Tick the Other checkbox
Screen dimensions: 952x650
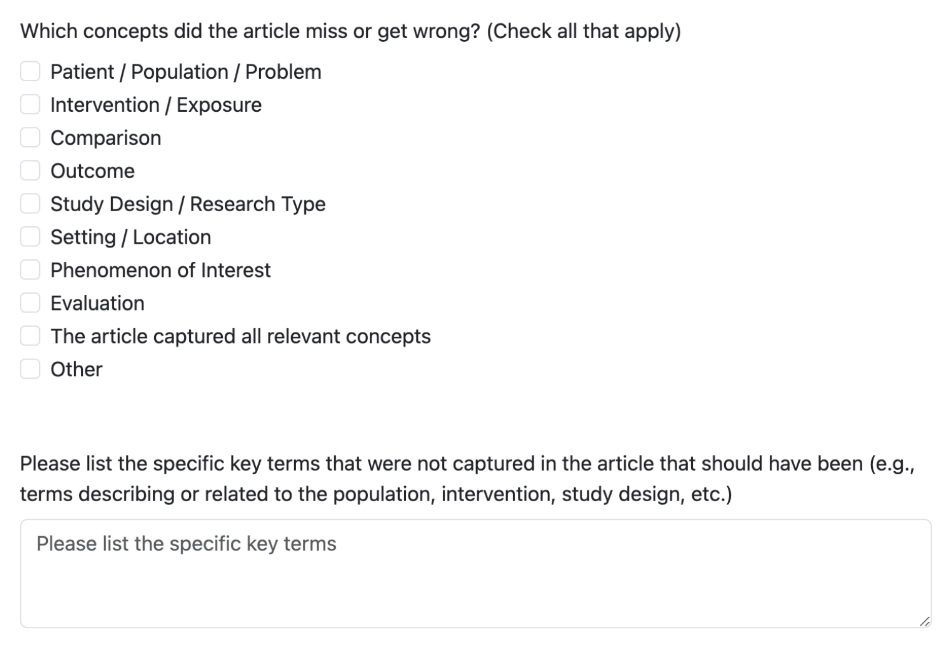31,369
